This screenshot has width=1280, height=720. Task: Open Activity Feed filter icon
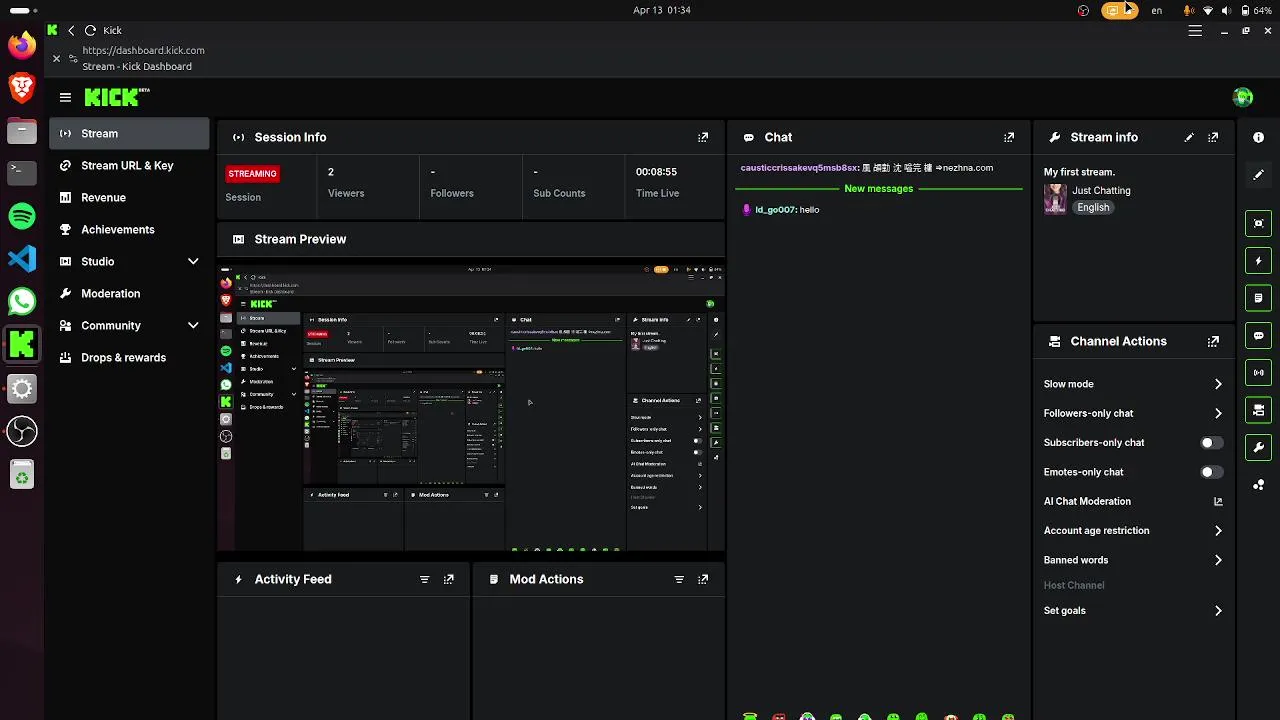coord(424,579)
